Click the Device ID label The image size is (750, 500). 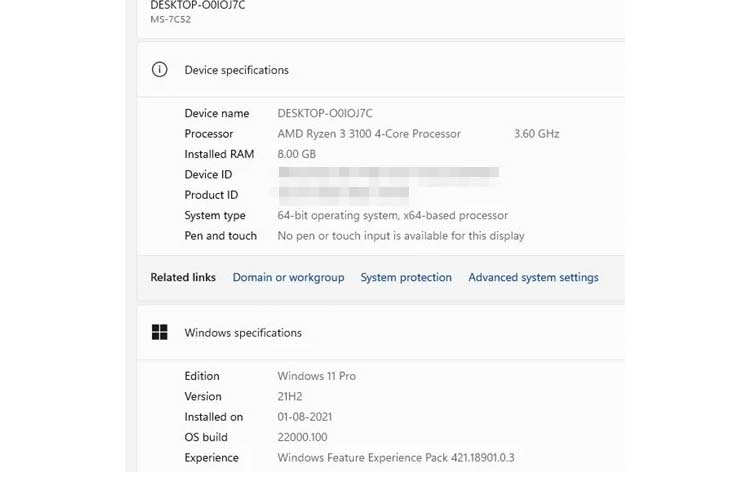tap(208, 175)
